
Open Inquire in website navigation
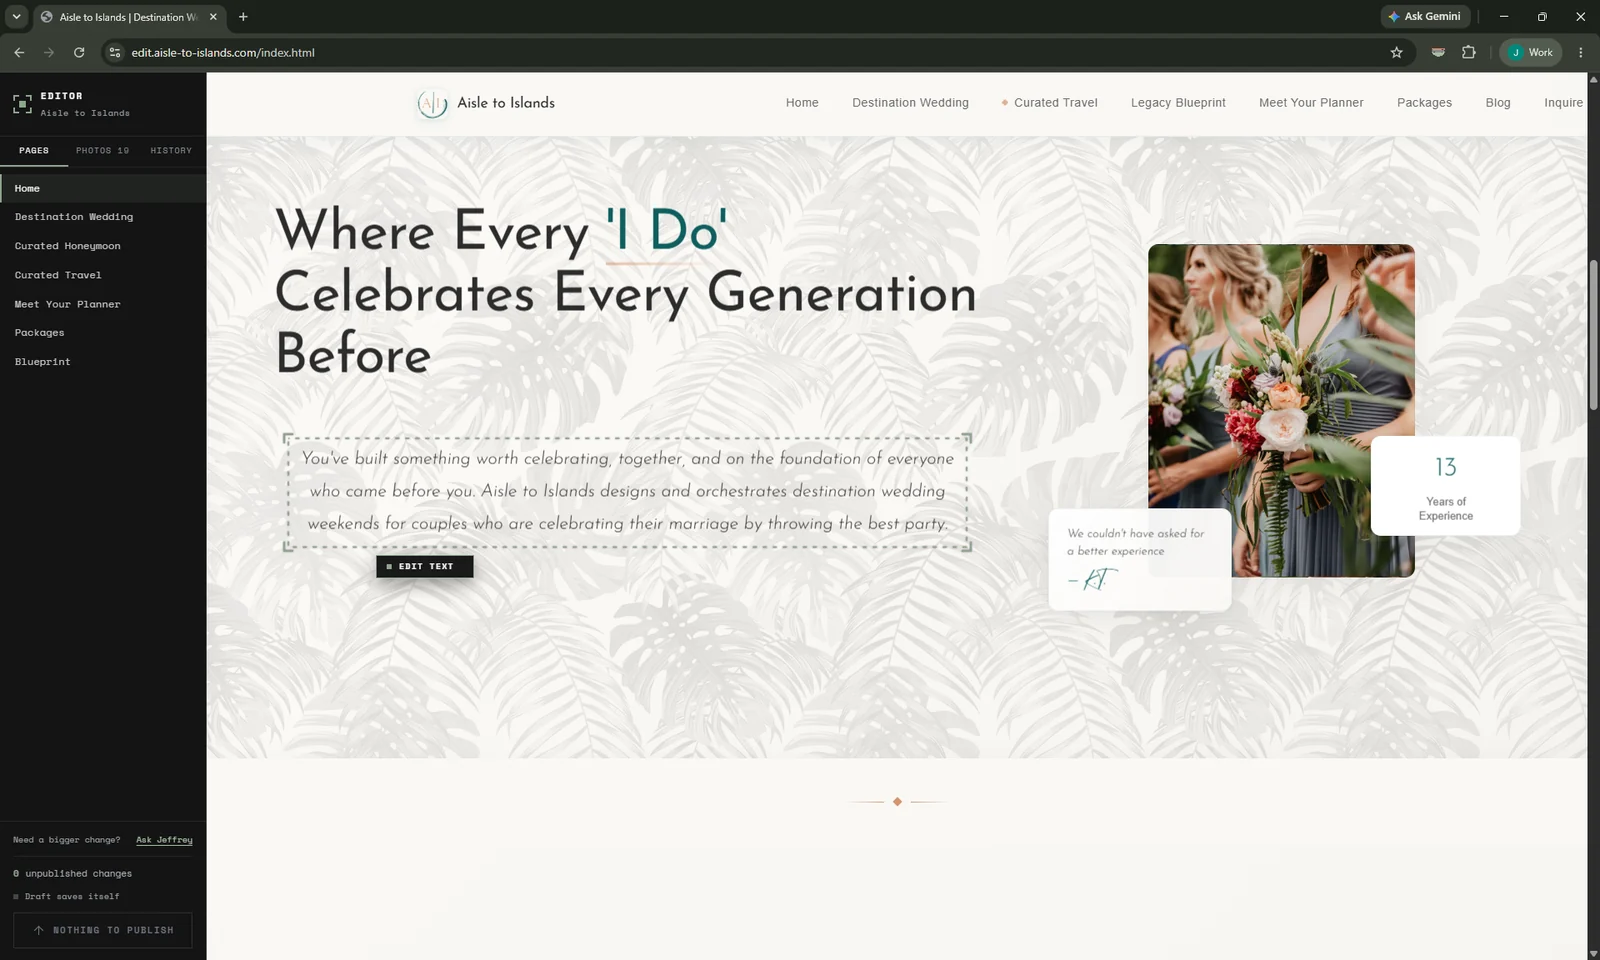[x=1563, y=103]
